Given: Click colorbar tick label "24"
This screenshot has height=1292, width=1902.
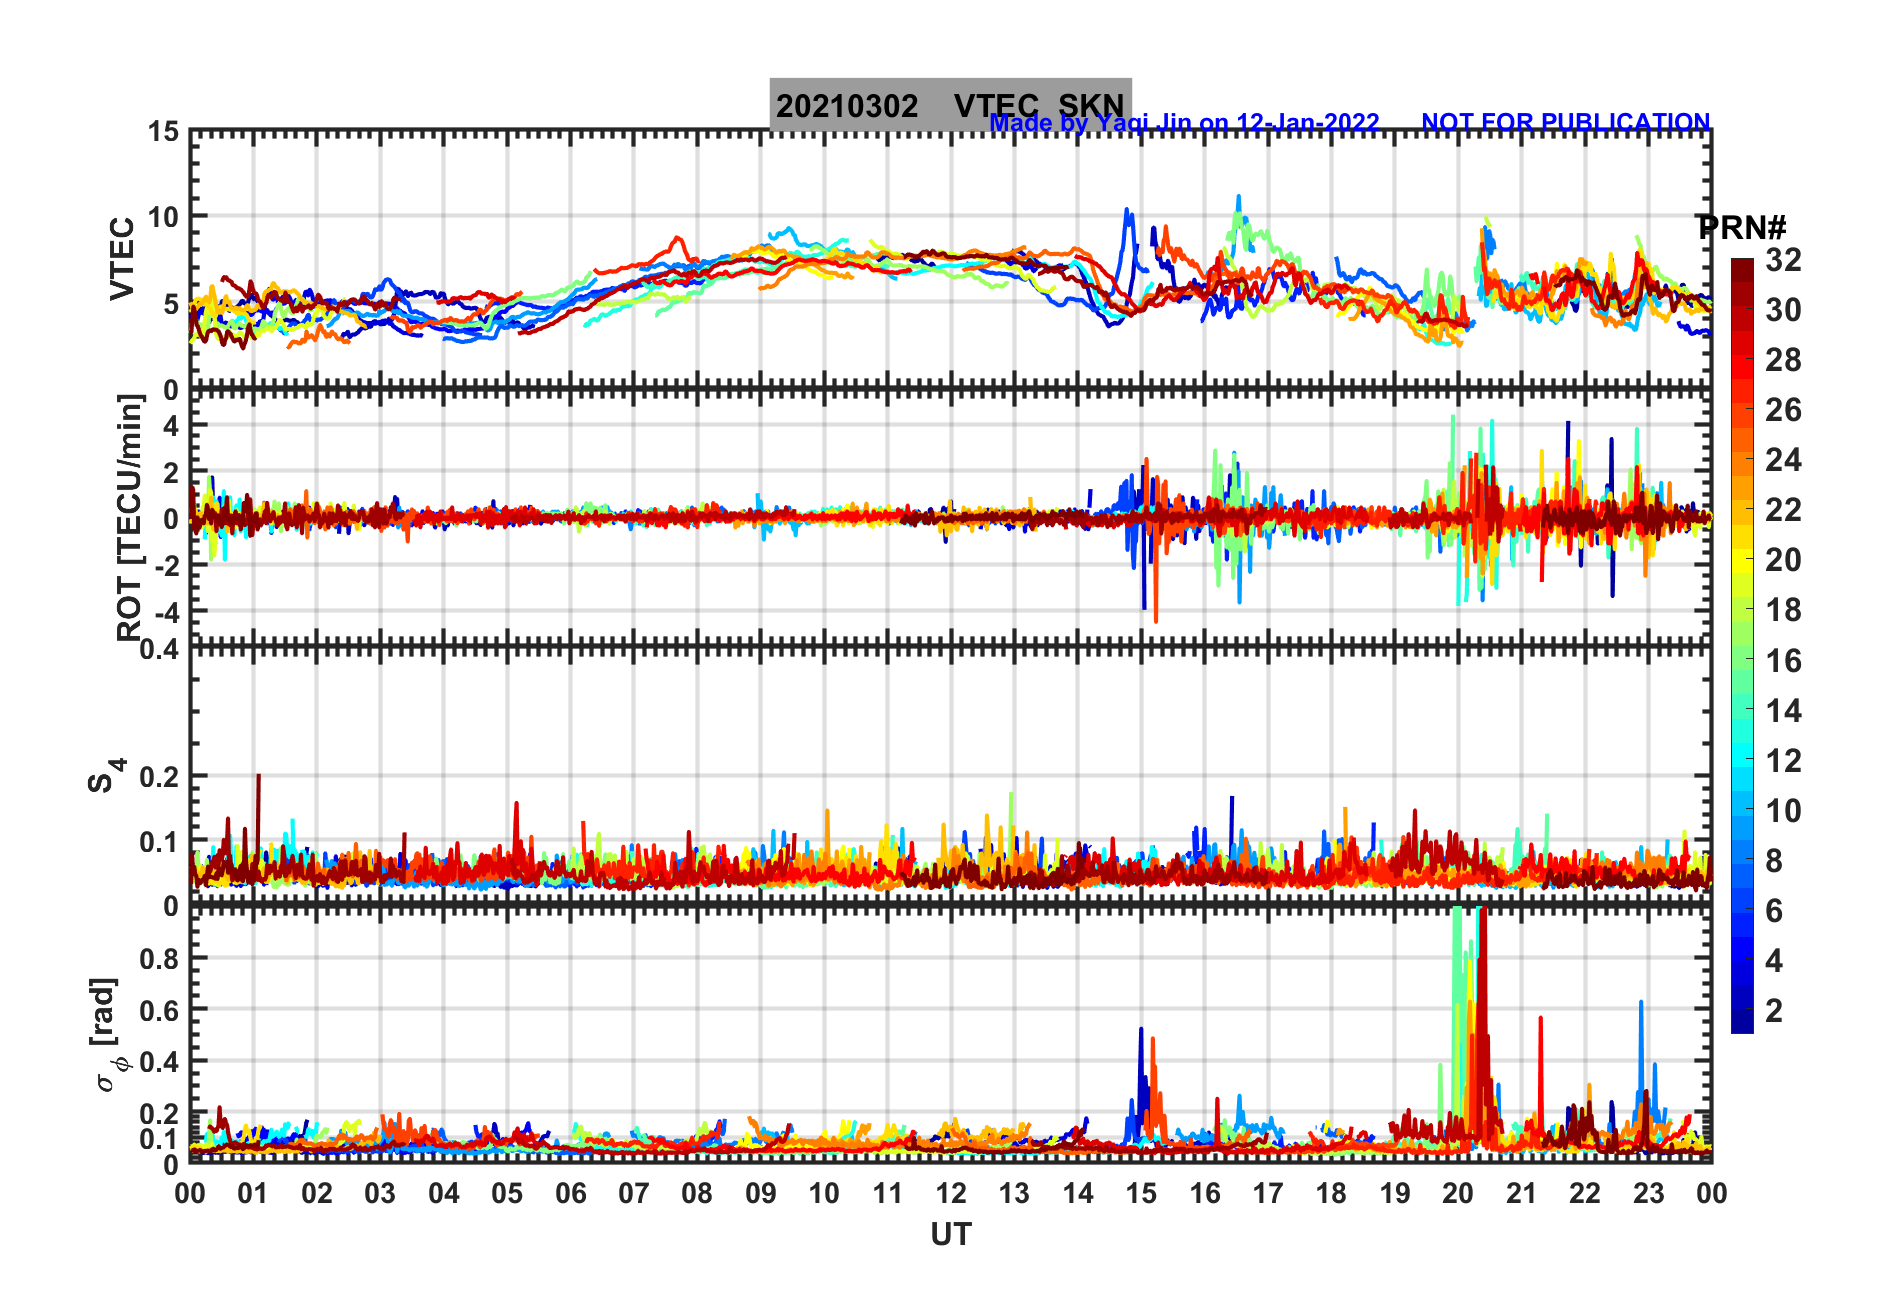Looking at the screenshot, I should (1783, 460).
